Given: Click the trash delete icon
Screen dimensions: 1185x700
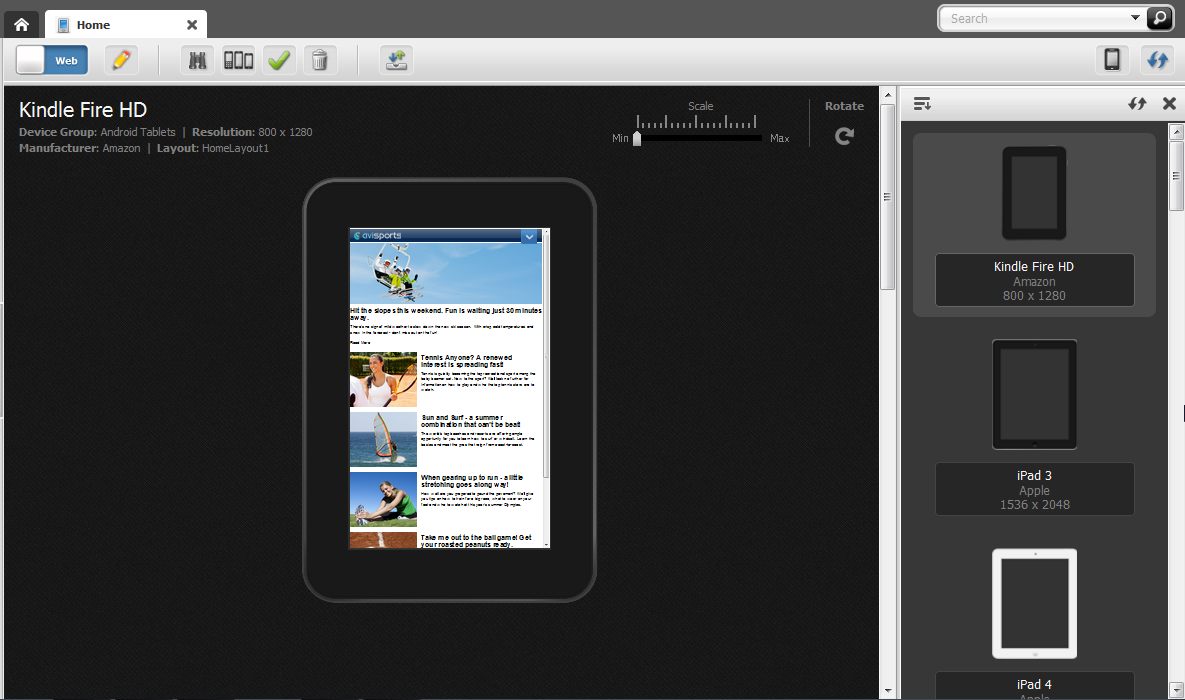Looking at the screenshot, I should [320, 60].
